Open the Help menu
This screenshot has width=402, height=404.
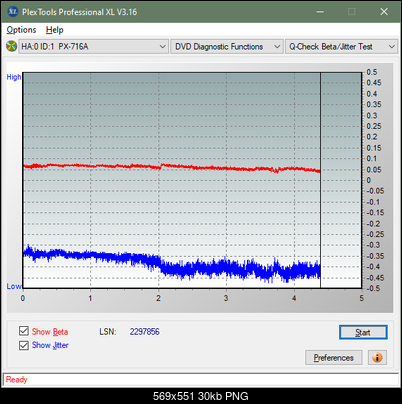[55, 30]
